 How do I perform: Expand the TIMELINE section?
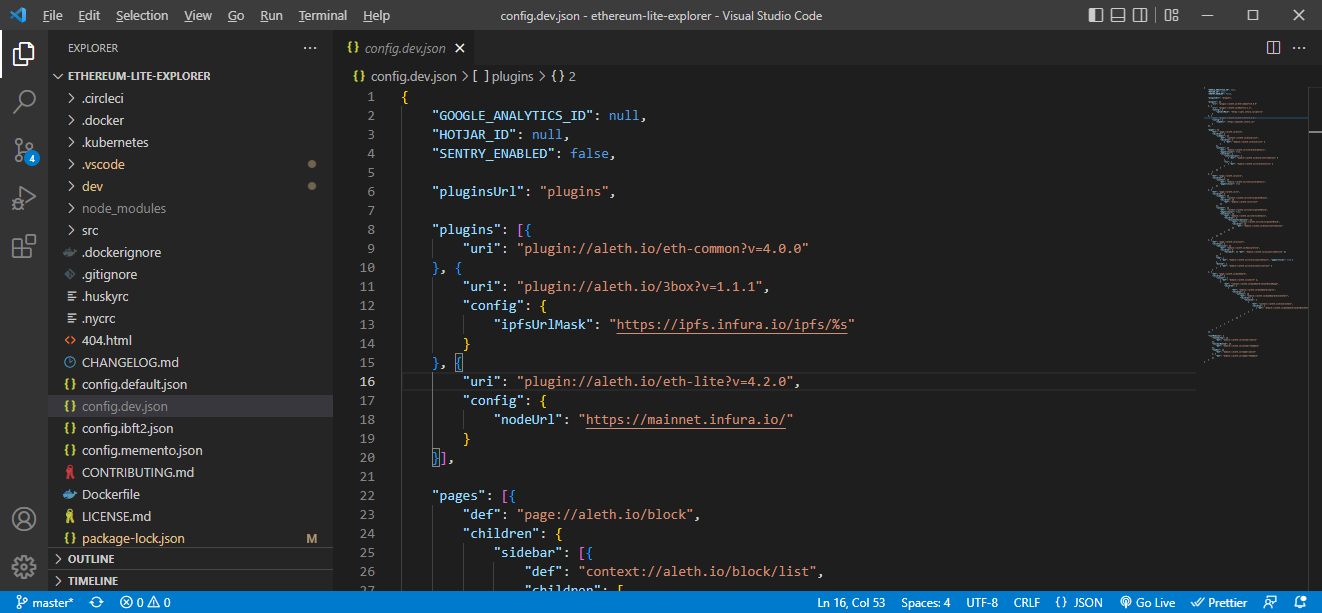pyautogui.click(x=190, y=581)
